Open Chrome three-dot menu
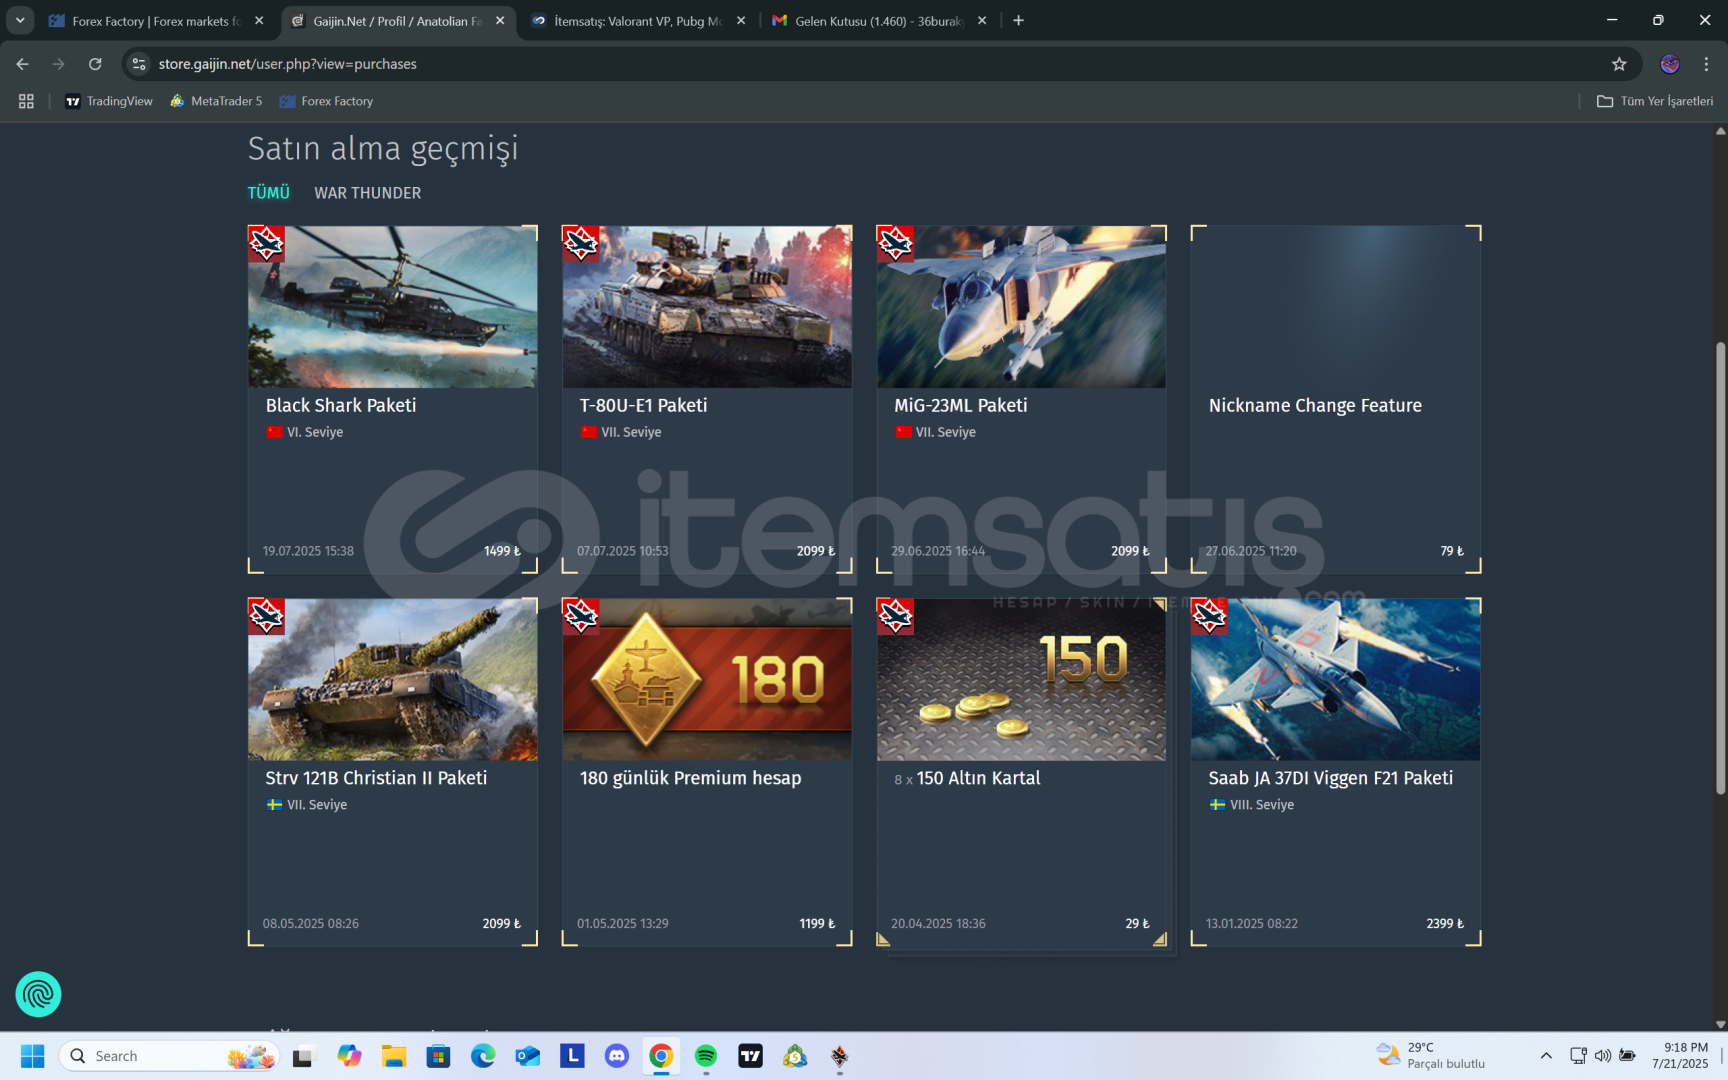 click(1706, 64)
